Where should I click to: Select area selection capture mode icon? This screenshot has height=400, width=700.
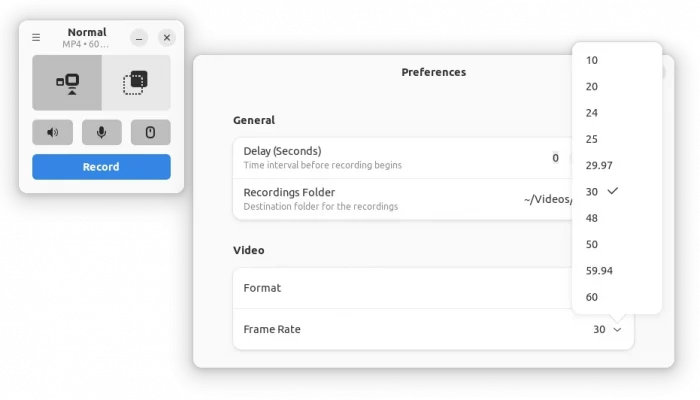point(135,83)
